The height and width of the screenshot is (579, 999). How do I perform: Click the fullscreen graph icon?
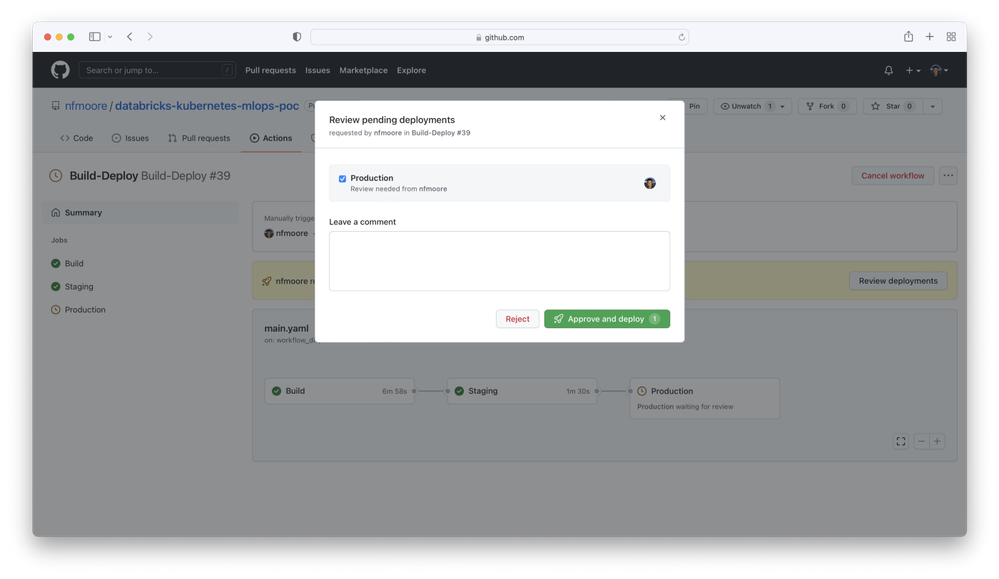tap(901, 441)
